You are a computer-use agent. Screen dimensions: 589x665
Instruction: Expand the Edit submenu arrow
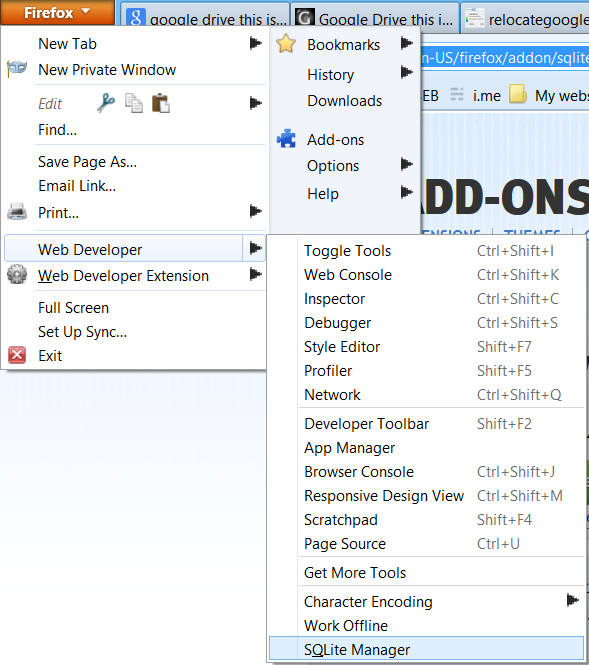point(255,103)
